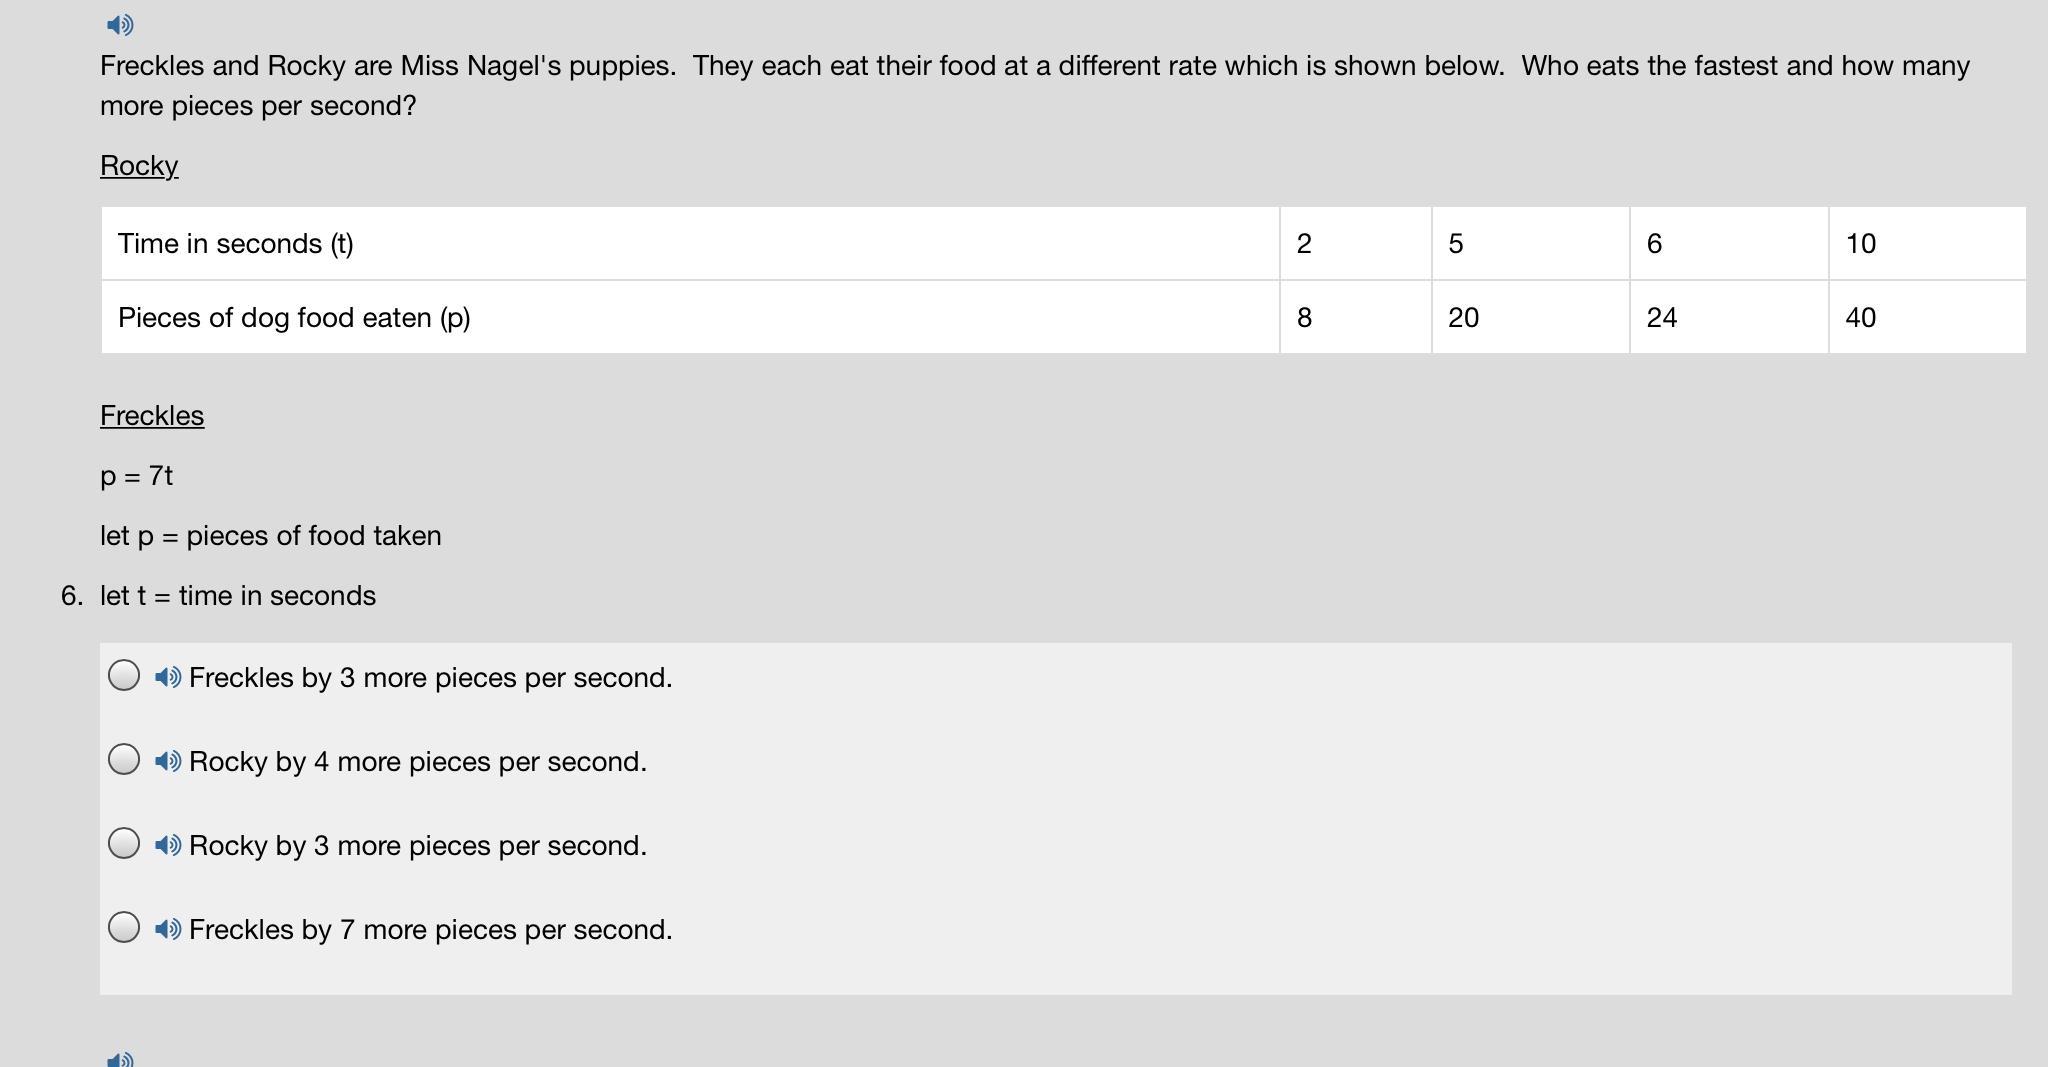Click the question number 6 label
Screen dimensions: 2048x1067
click(x=72, y=596)
